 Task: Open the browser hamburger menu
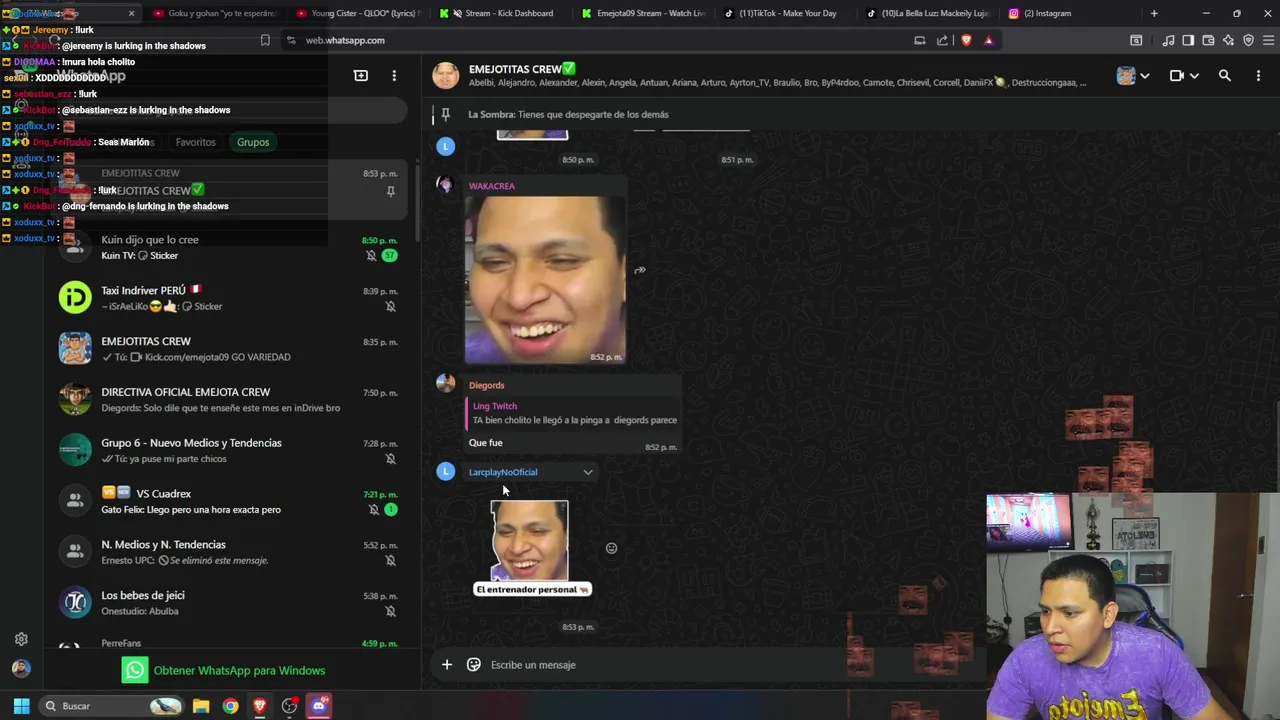click(1267, 40)
